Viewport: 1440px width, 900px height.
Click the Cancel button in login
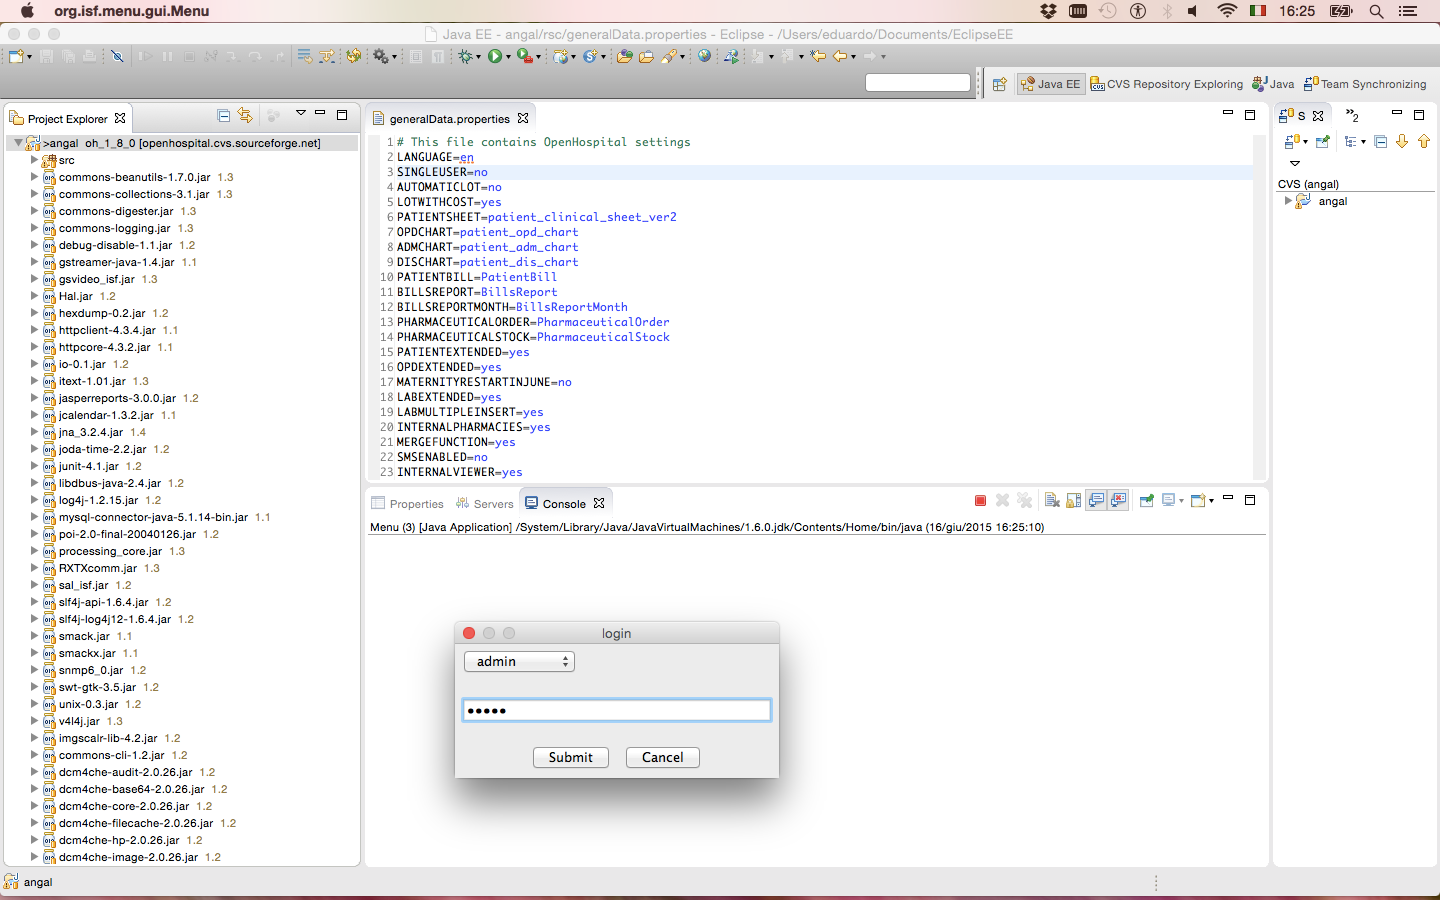click(662, 757)
